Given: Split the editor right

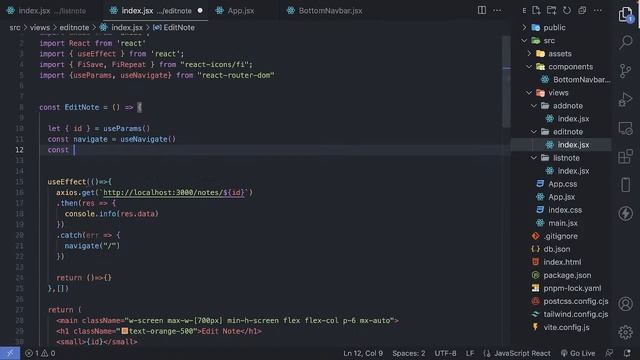Looking at the screenshot, I should tap(482, 10).
